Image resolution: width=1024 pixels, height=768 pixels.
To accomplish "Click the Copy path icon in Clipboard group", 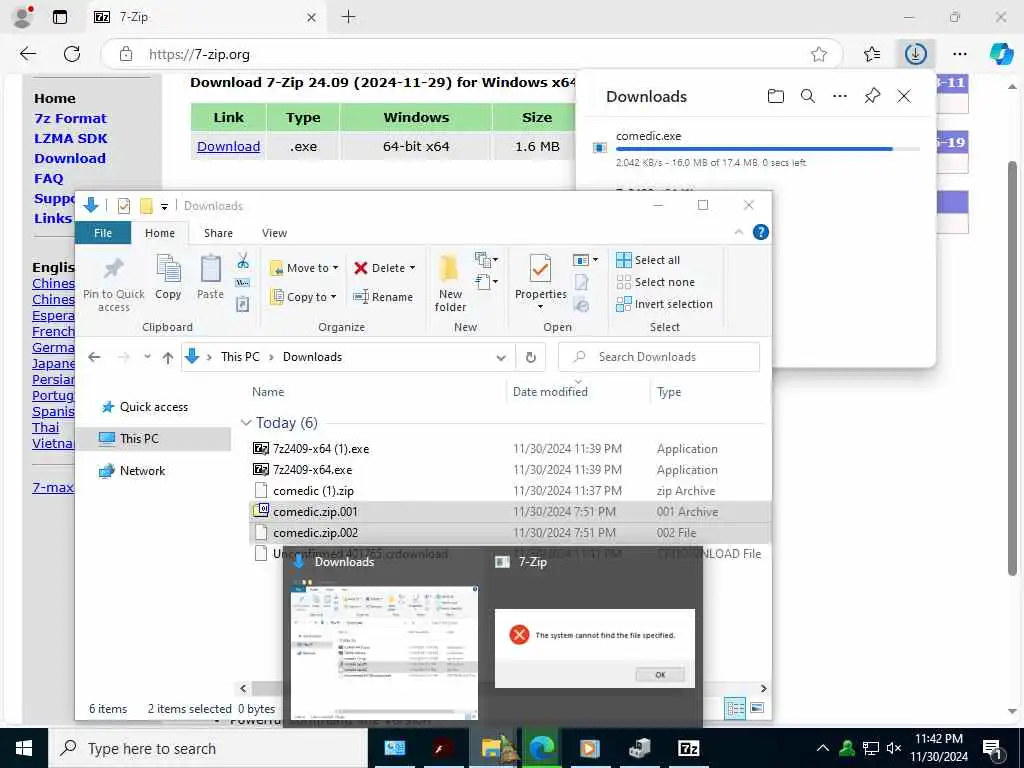I will 242,283.
